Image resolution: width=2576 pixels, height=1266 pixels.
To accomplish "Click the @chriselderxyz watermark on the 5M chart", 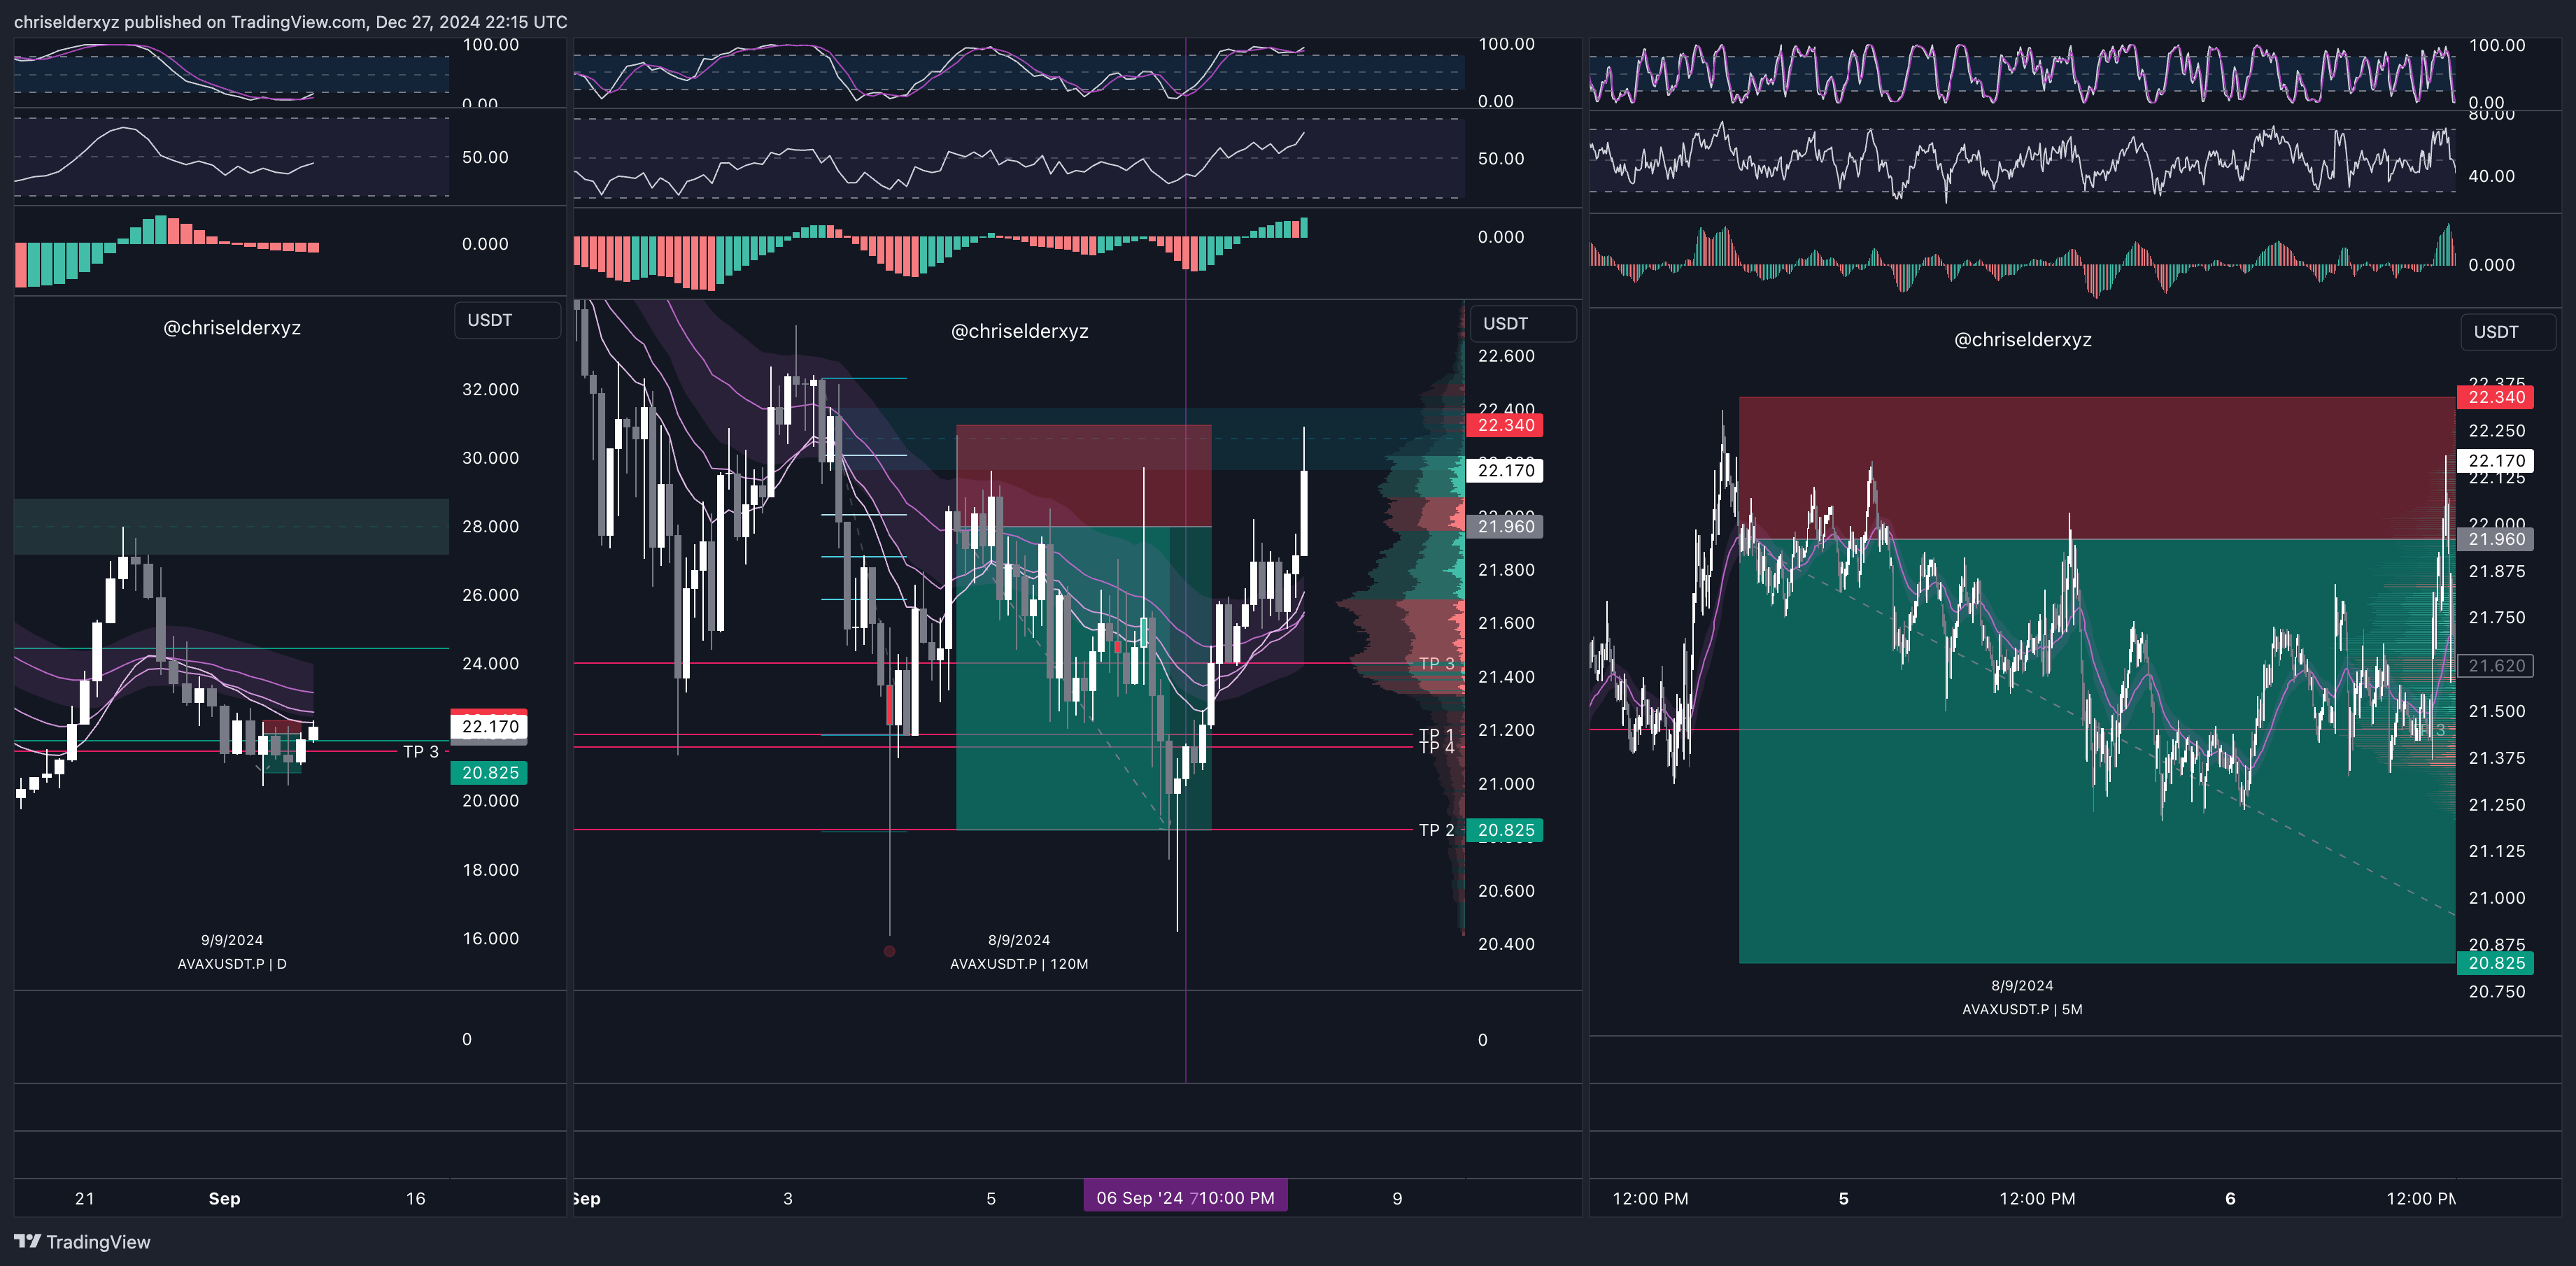I will click(x=2022, y=339).
